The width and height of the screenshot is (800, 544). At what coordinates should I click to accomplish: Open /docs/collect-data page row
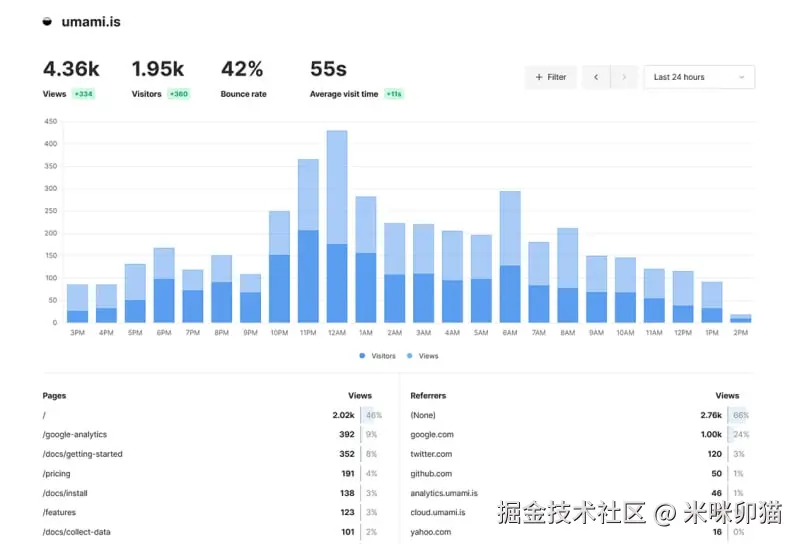pos(212,532)
